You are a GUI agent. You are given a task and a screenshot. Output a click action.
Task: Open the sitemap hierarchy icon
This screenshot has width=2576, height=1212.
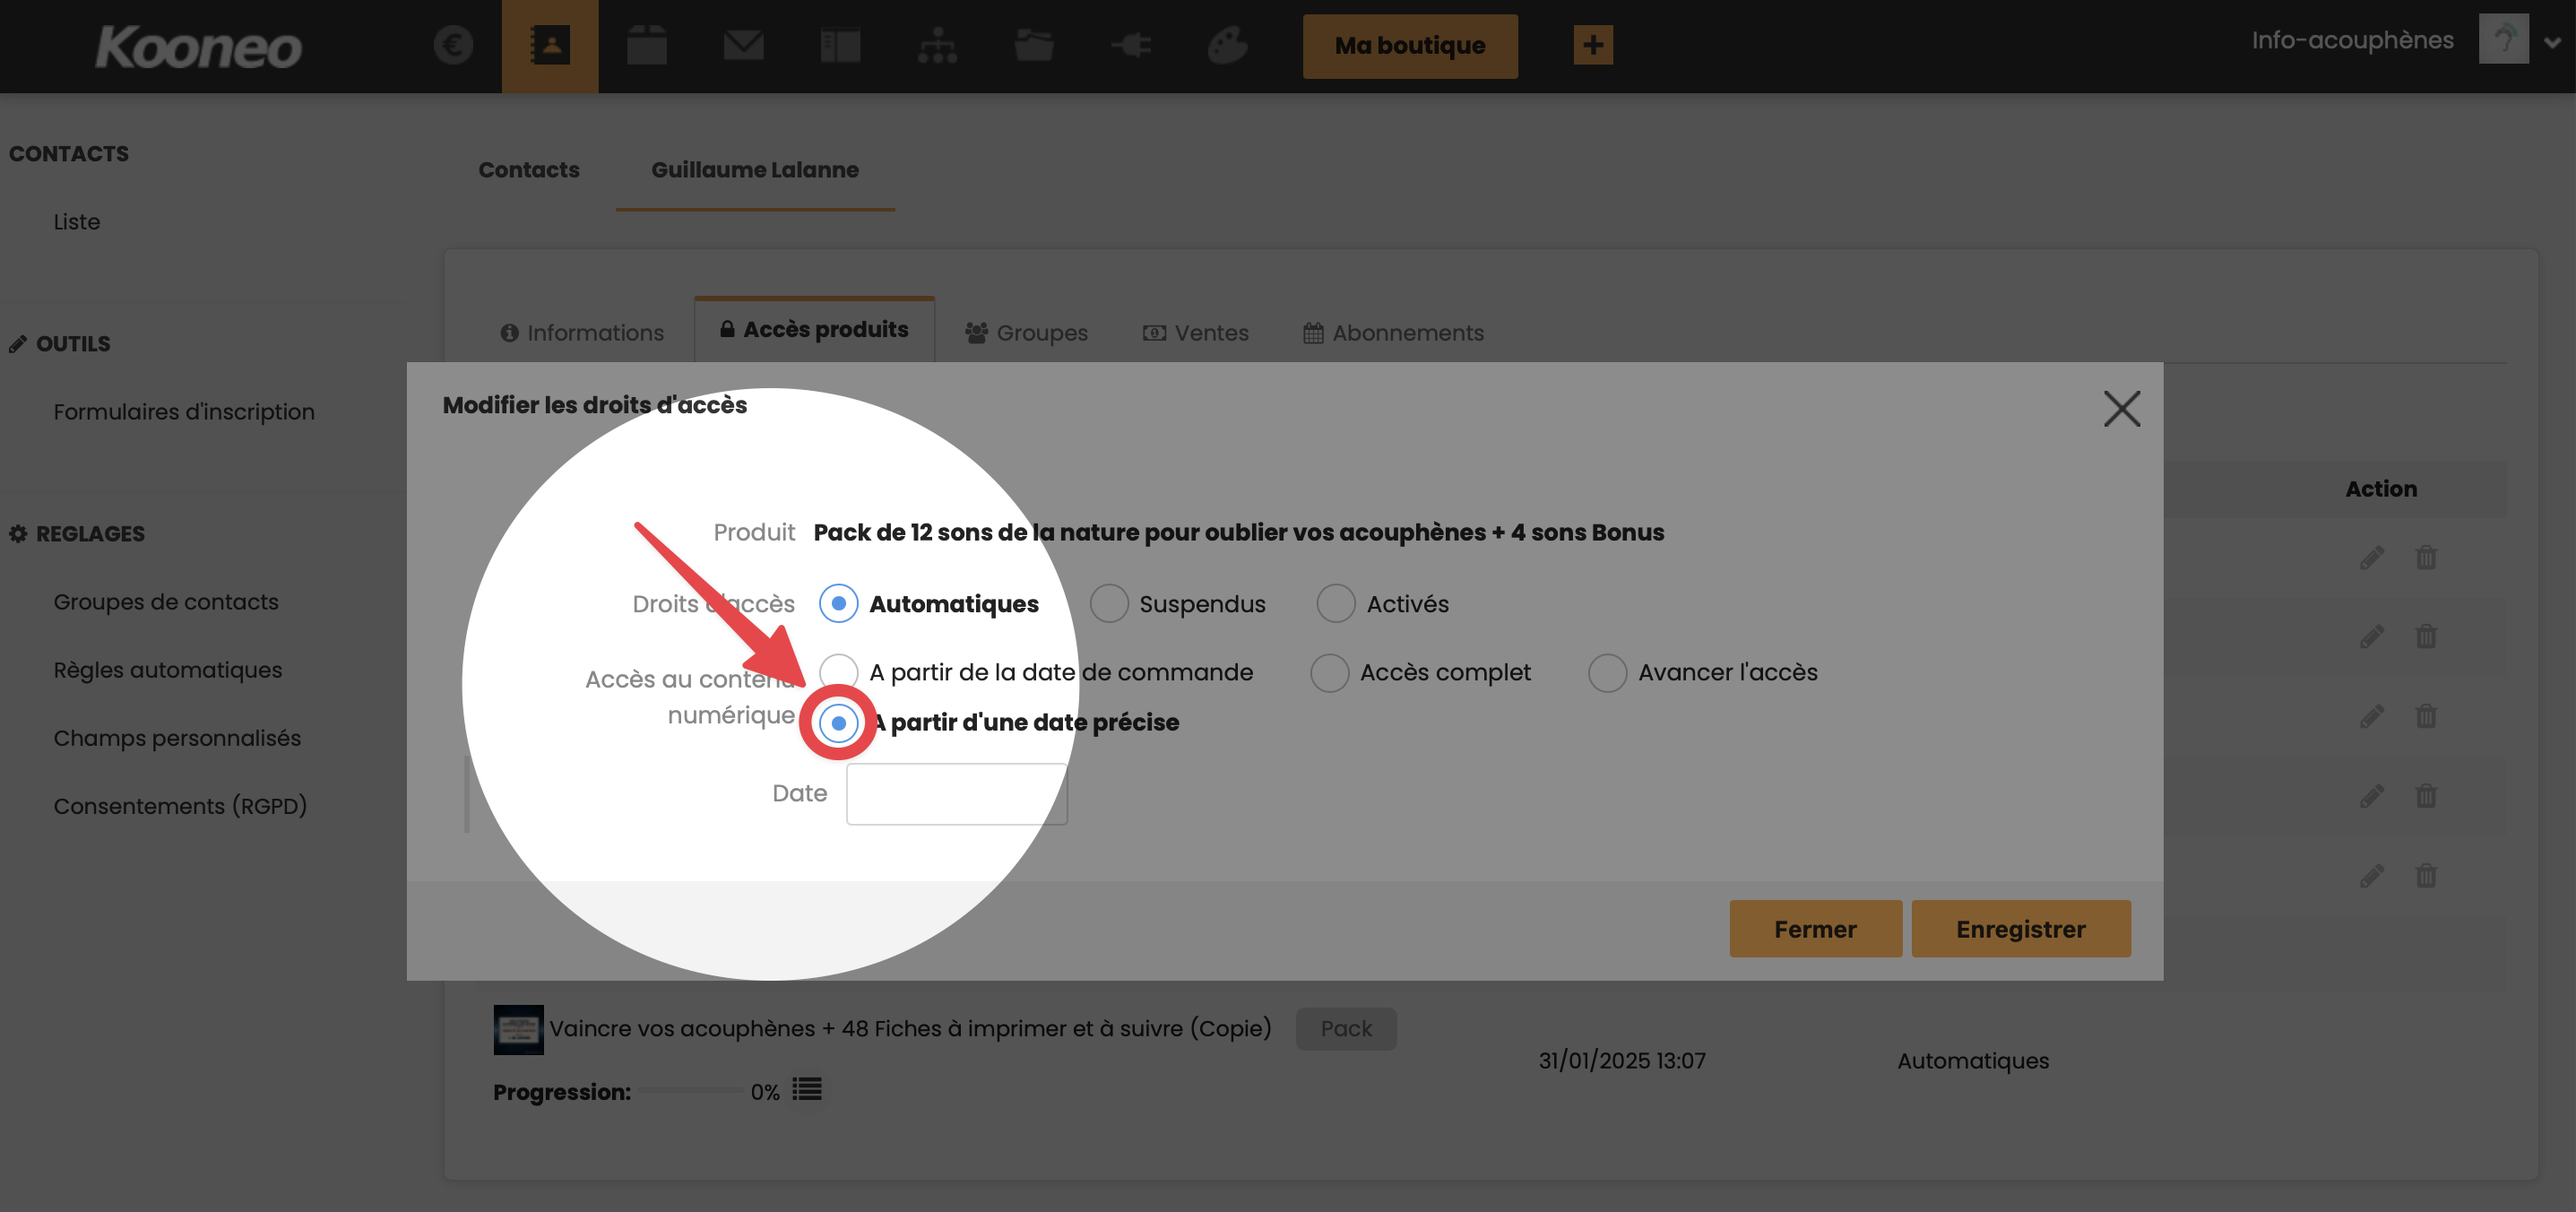click(x=937, y=45)
